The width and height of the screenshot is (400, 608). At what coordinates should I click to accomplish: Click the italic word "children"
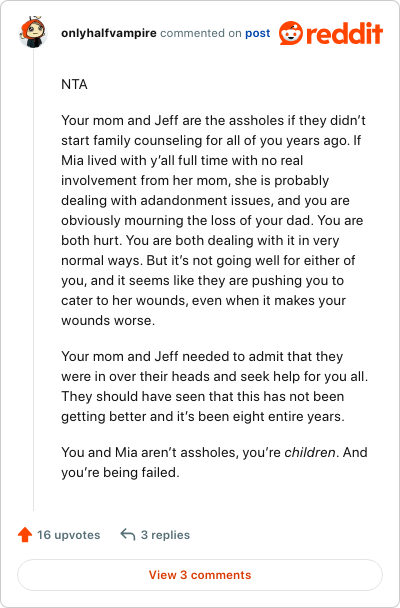tap(310, 453)
